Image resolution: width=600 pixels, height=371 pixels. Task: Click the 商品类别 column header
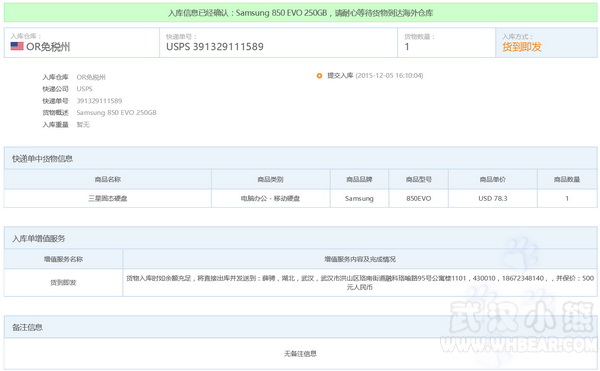click(271, 179)
